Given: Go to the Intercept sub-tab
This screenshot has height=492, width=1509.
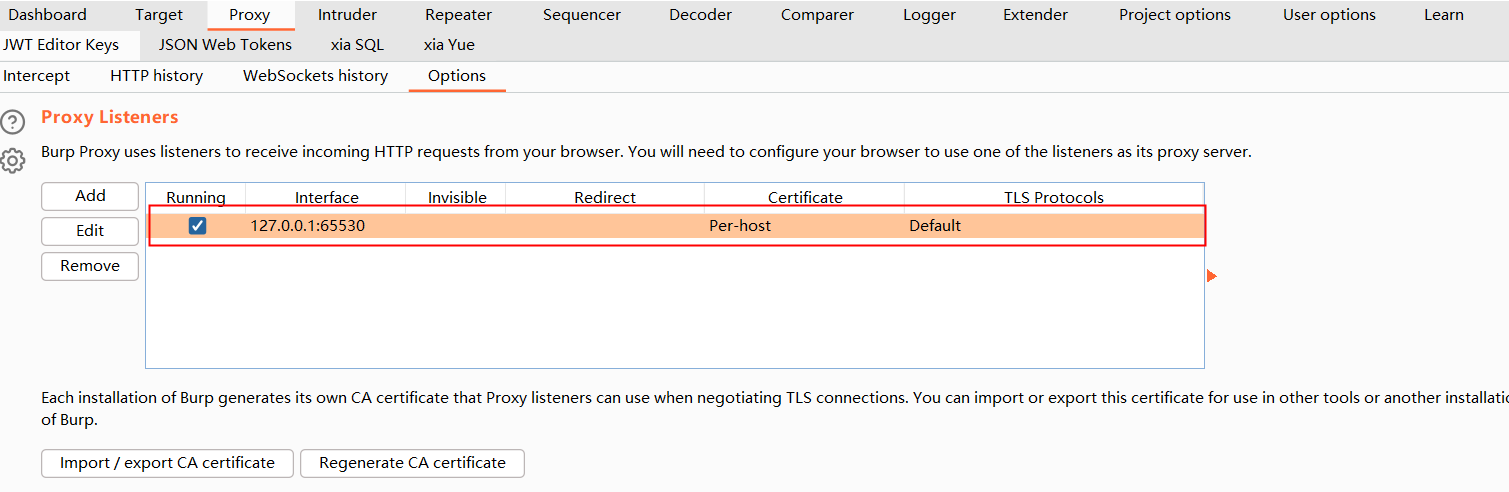Looking at the screenshot, I should pos(37,76).
